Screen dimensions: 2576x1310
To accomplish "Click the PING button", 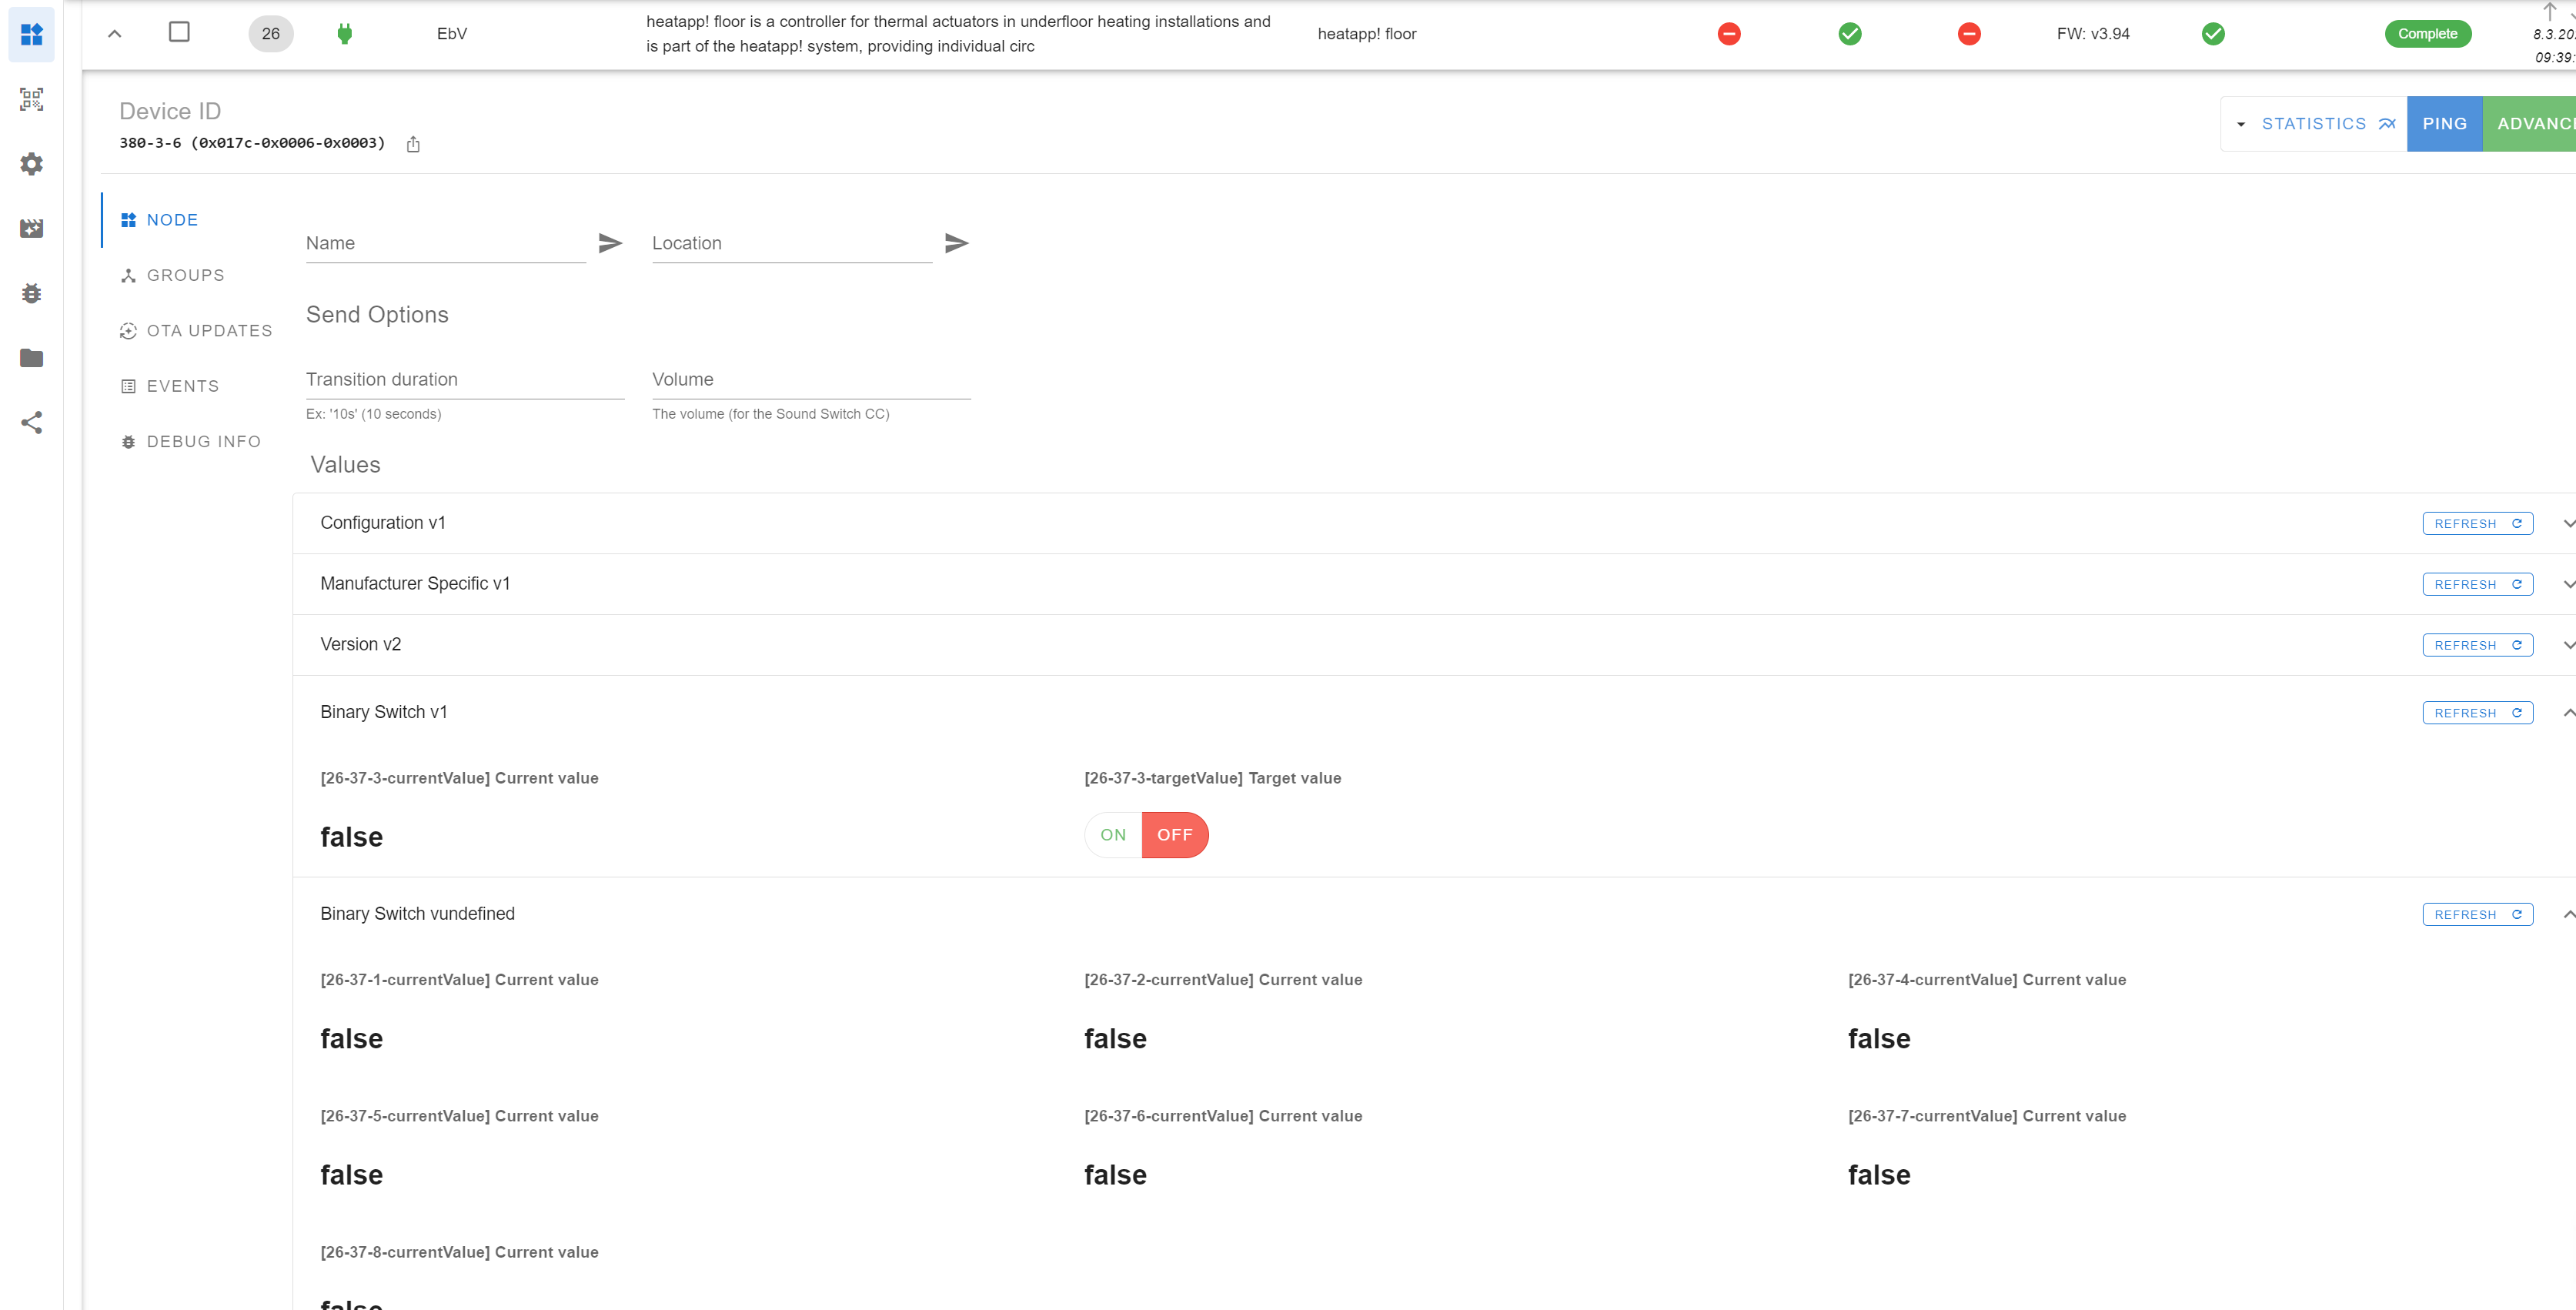I will click(2445, 123).
